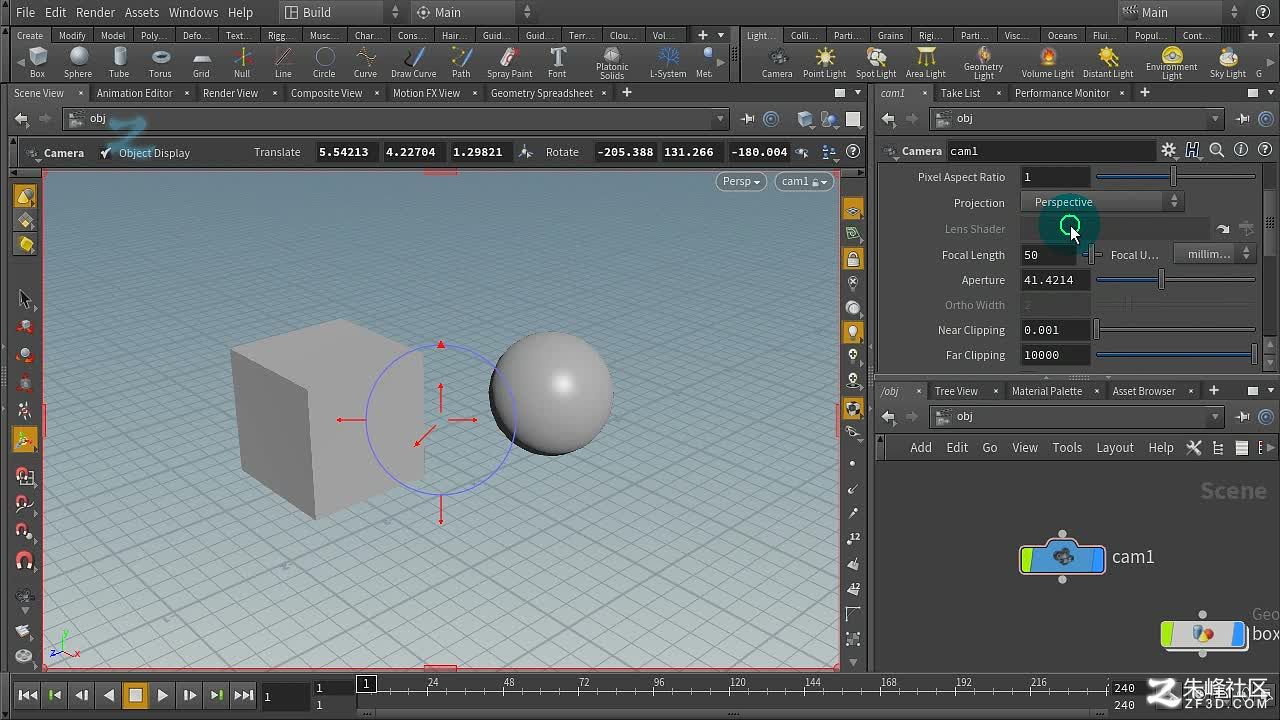Screen dimensions: 1280x720
Task: Create an Area Light
Action: [926, 62]
